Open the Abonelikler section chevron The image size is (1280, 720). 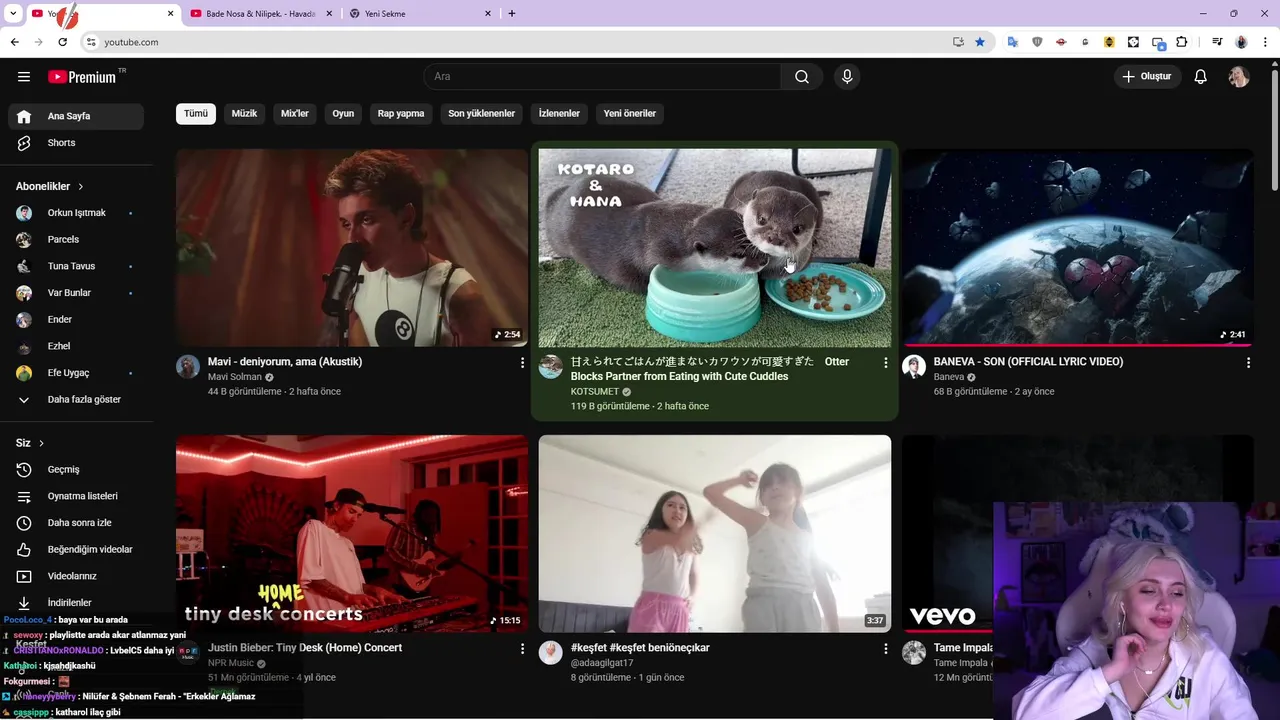pos(81,187)
